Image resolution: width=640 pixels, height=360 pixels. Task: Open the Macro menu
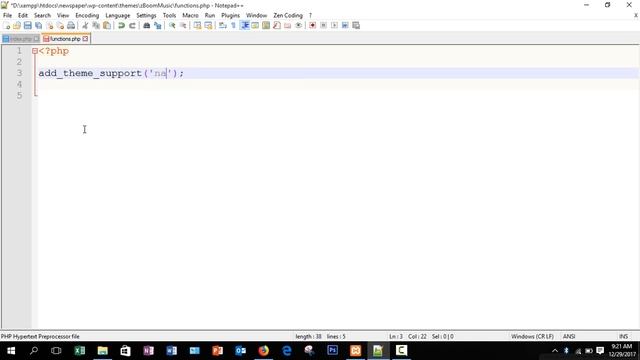(x=190, y=16)
